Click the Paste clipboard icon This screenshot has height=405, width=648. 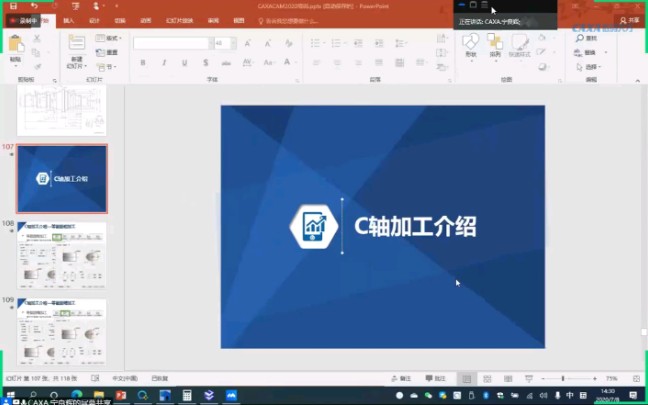point(16,44)
